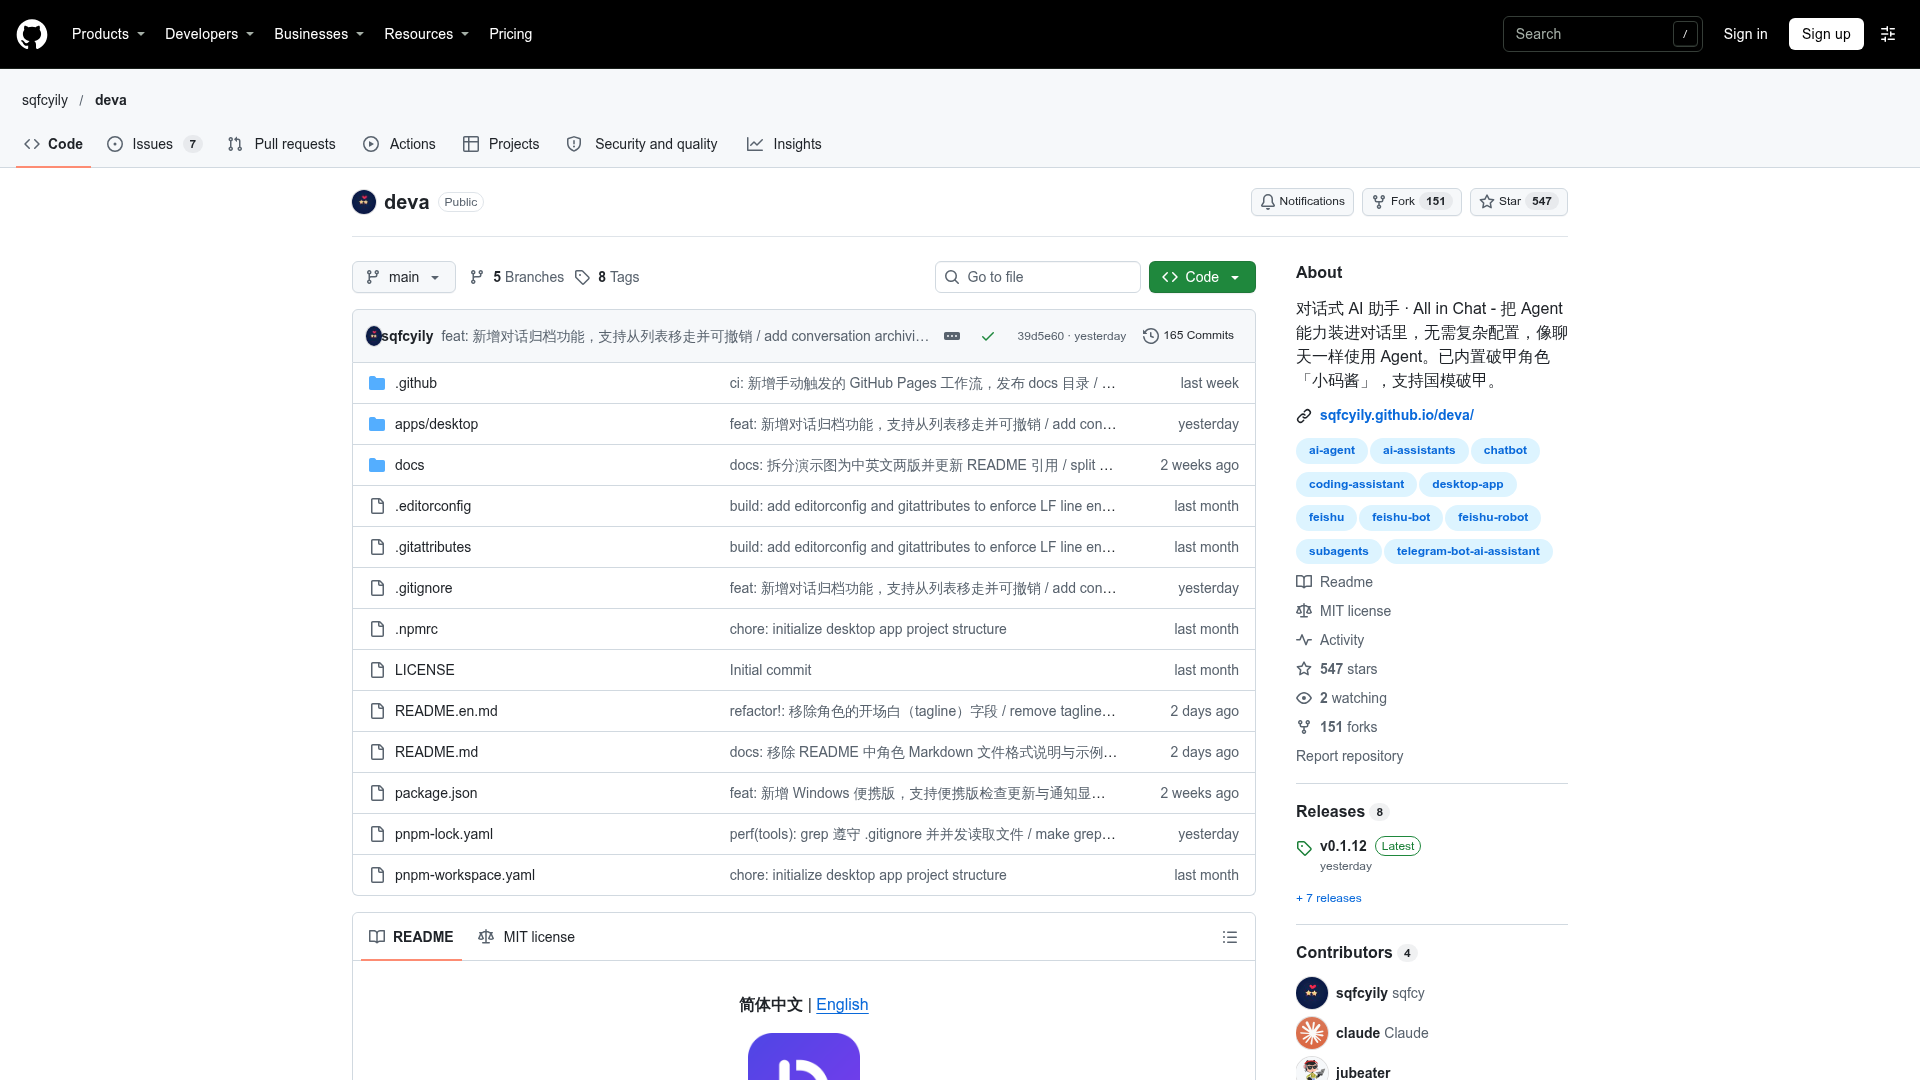Click the claude contributor avatar
The width and height of the screenshot is (1920, 1080).
point(1312,1033)
